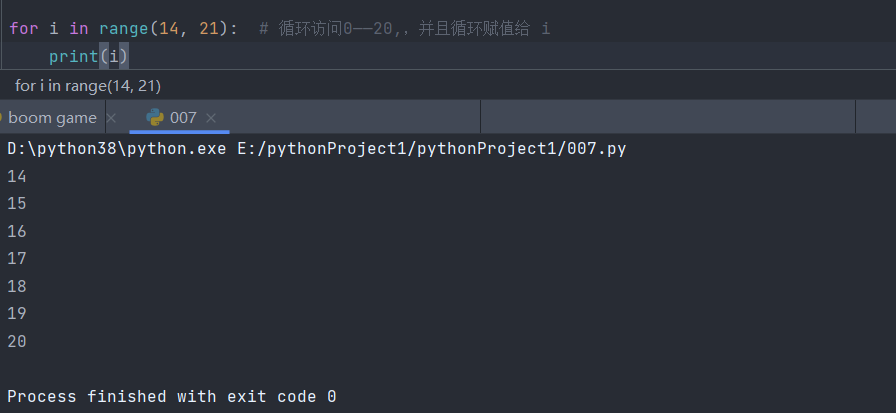Click the console output line 14
The width and height of the screenshot is (896, 413).
tap(17, 177)
